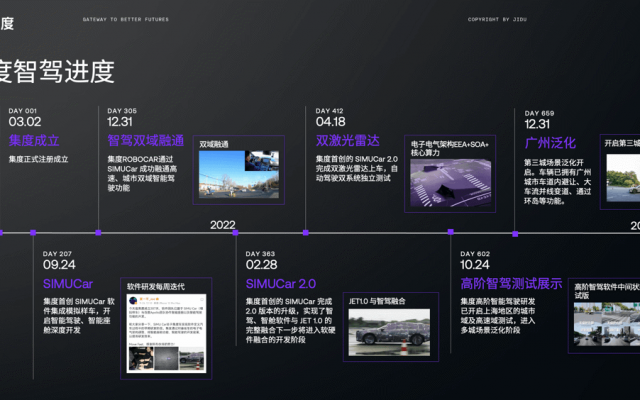Click the COPYRIGHT BY JIDU text
The image size is (640, 400).
tap(497, 19)
